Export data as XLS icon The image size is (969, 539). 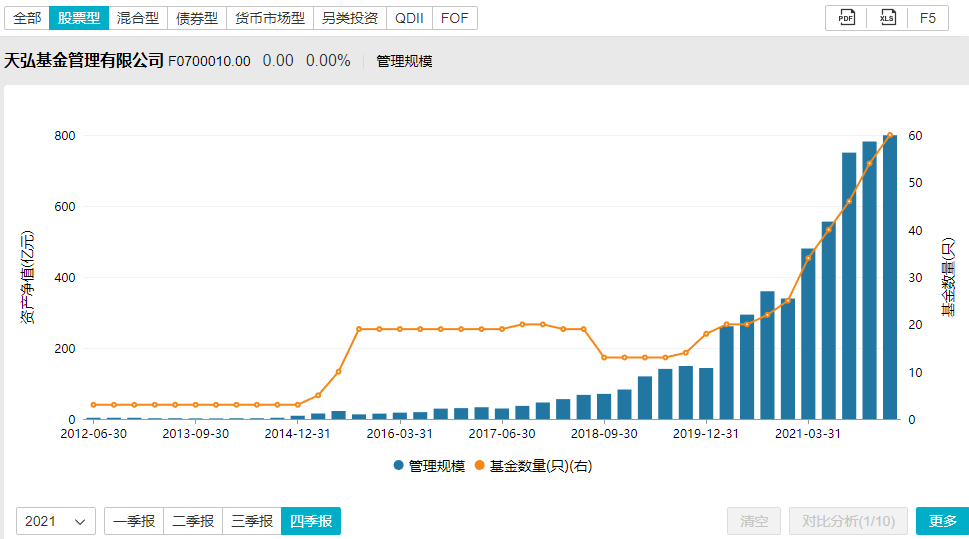coord(887,18)
